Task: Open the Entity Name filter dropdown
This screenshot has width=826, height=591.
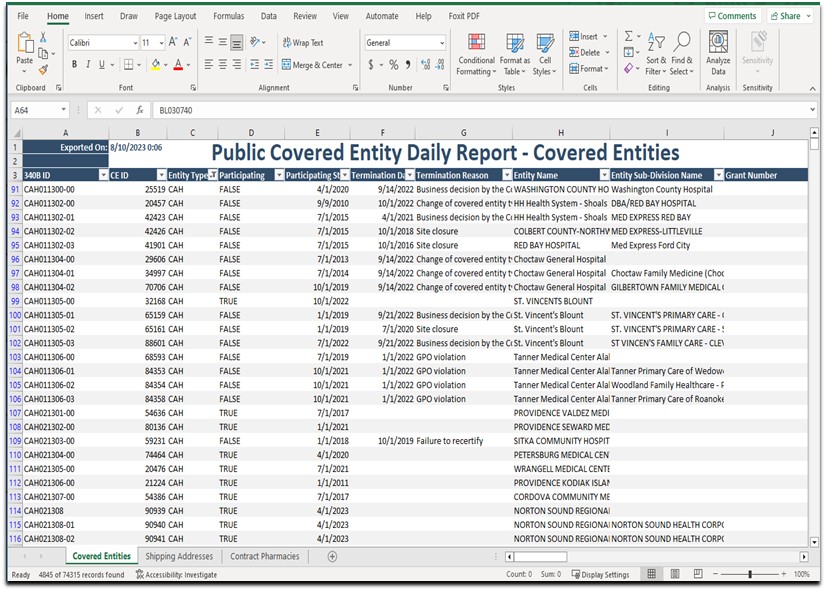Action: pos(604,175)
